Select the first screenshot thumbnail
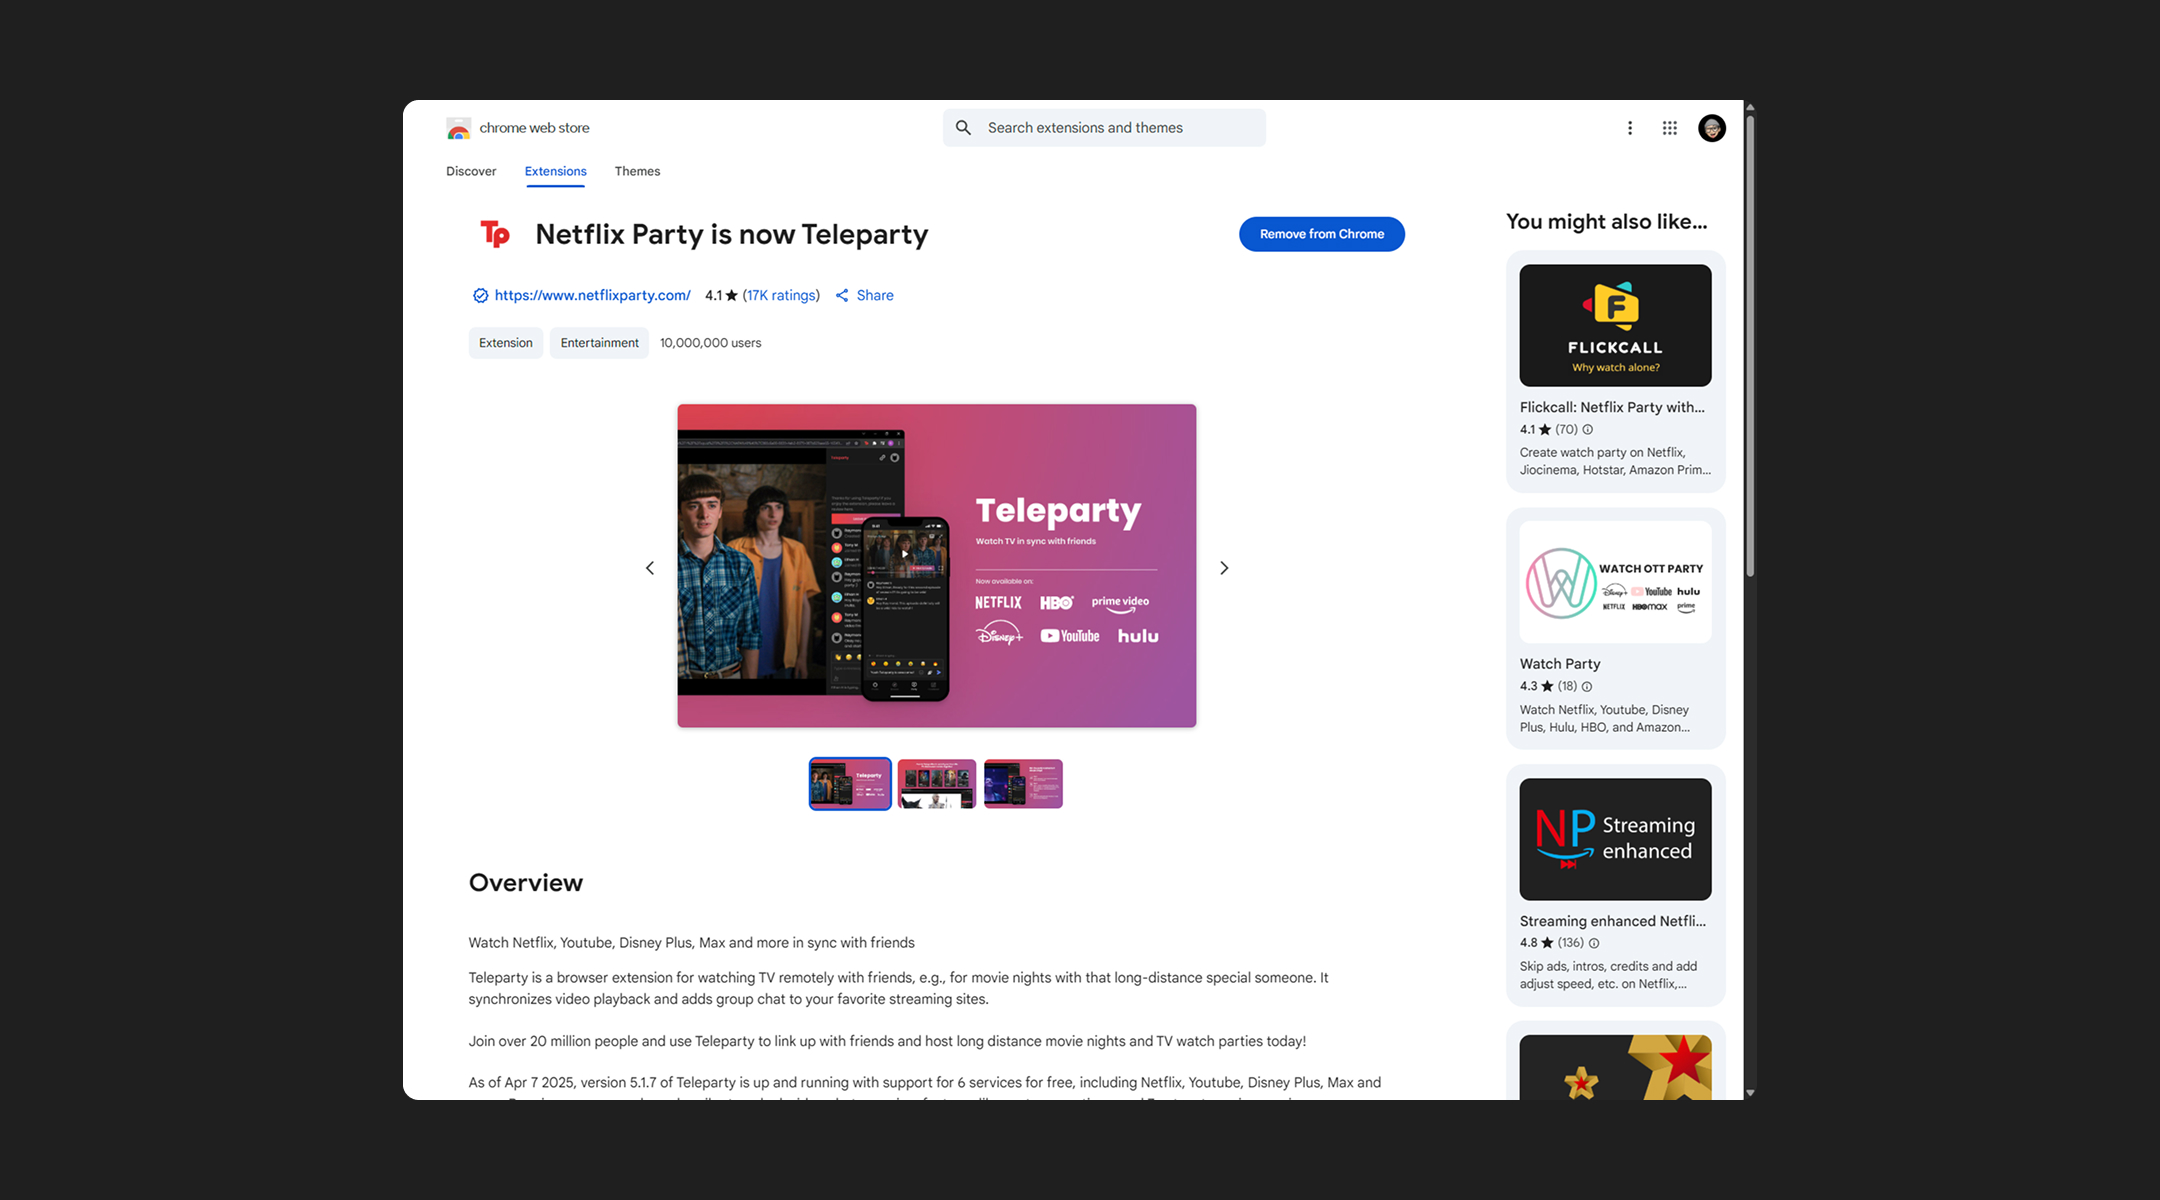 pos(850,784)
